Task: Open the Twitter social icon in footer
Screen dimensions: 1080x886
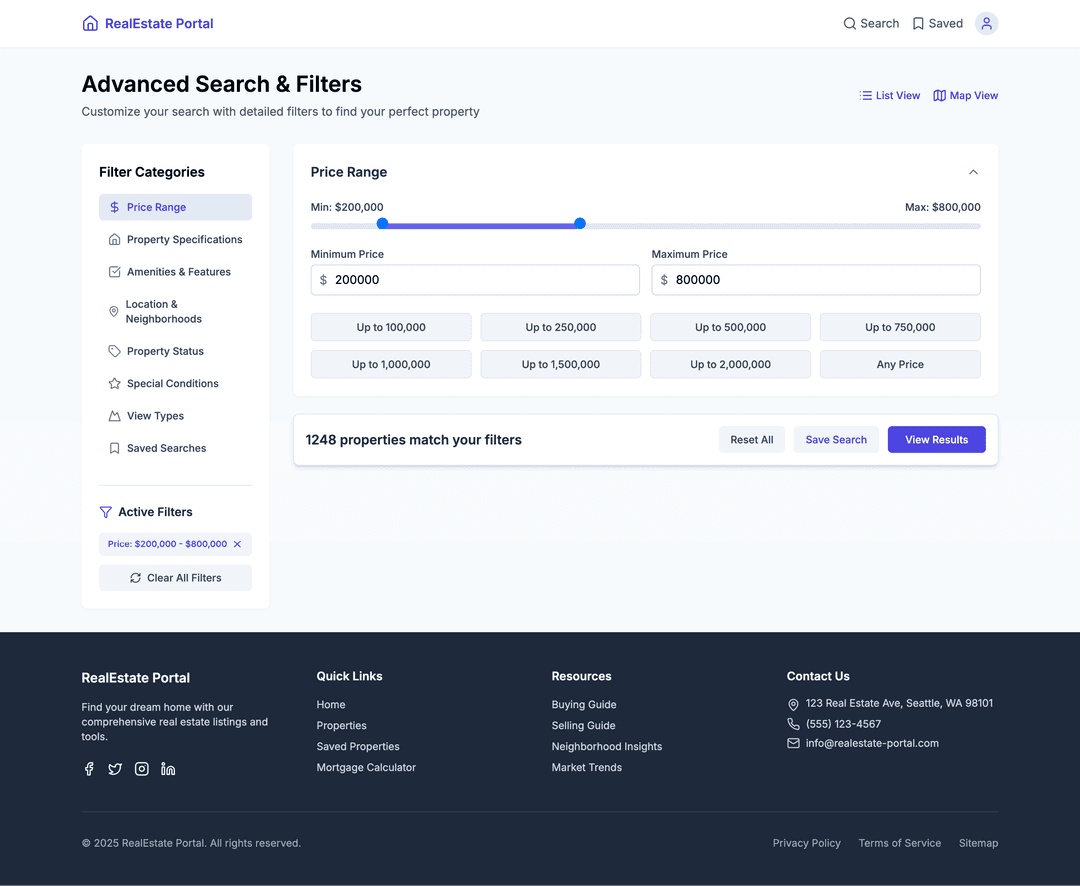Action: tap(115, 769)
